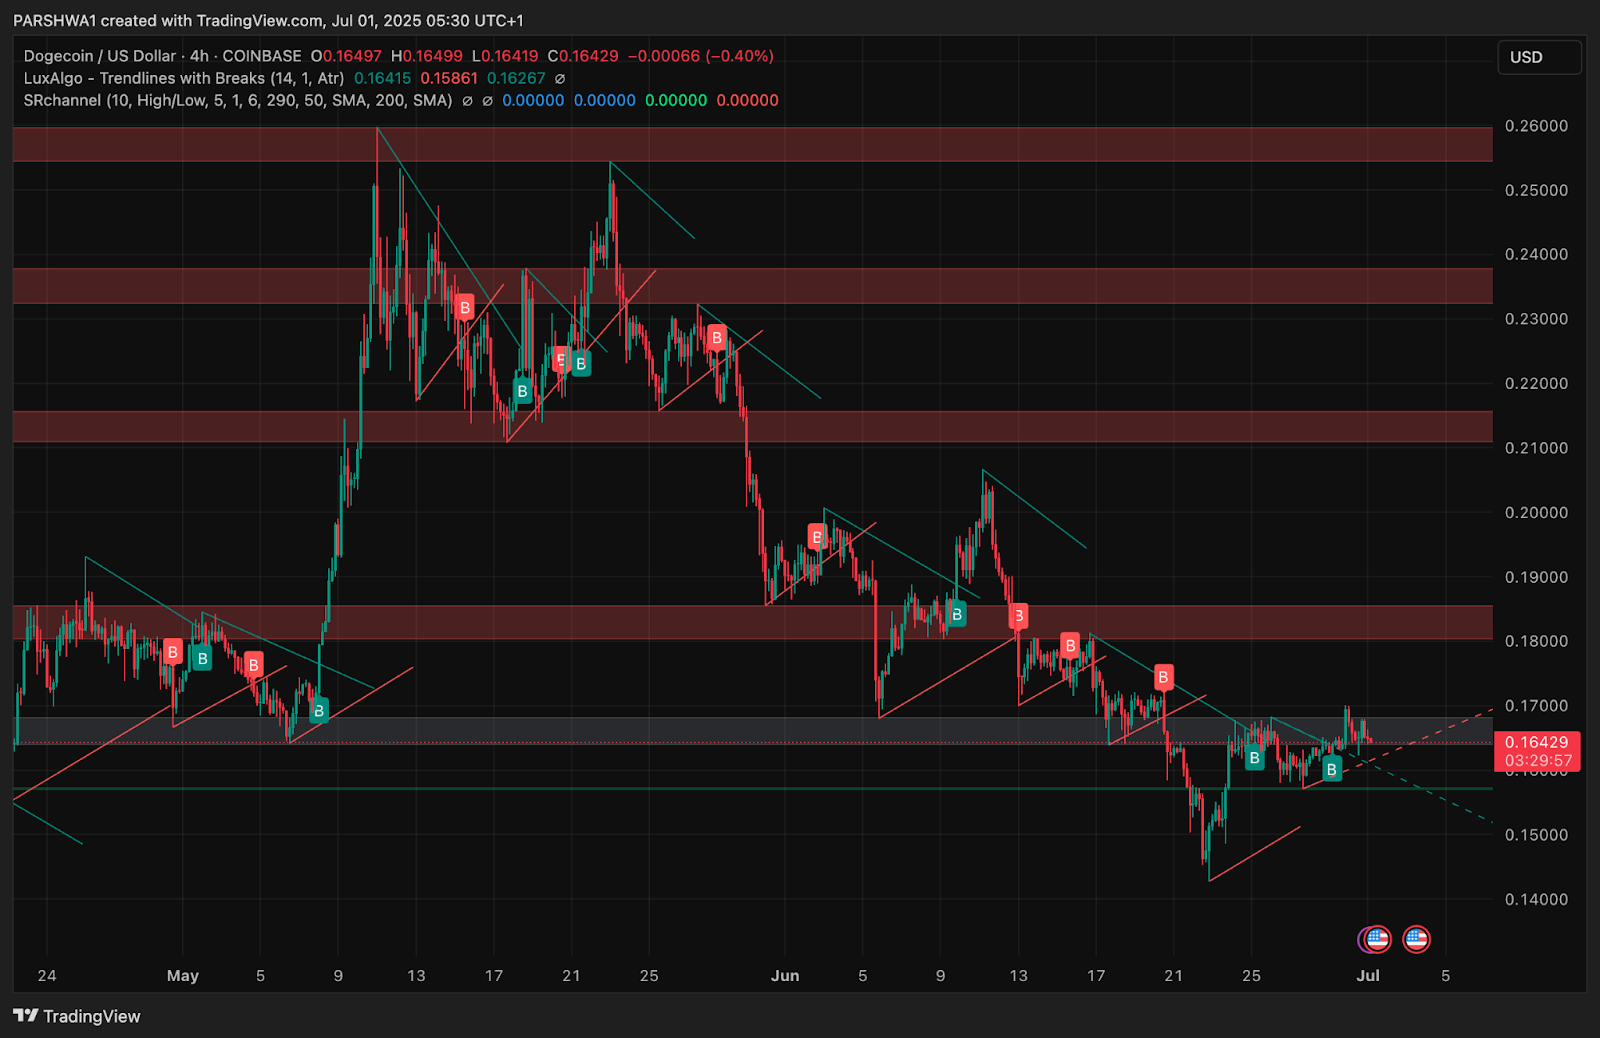Click the 0.23000 price axis label
The width and height of the screenshot is (1600, 1038).
(x=1536, y=319)
